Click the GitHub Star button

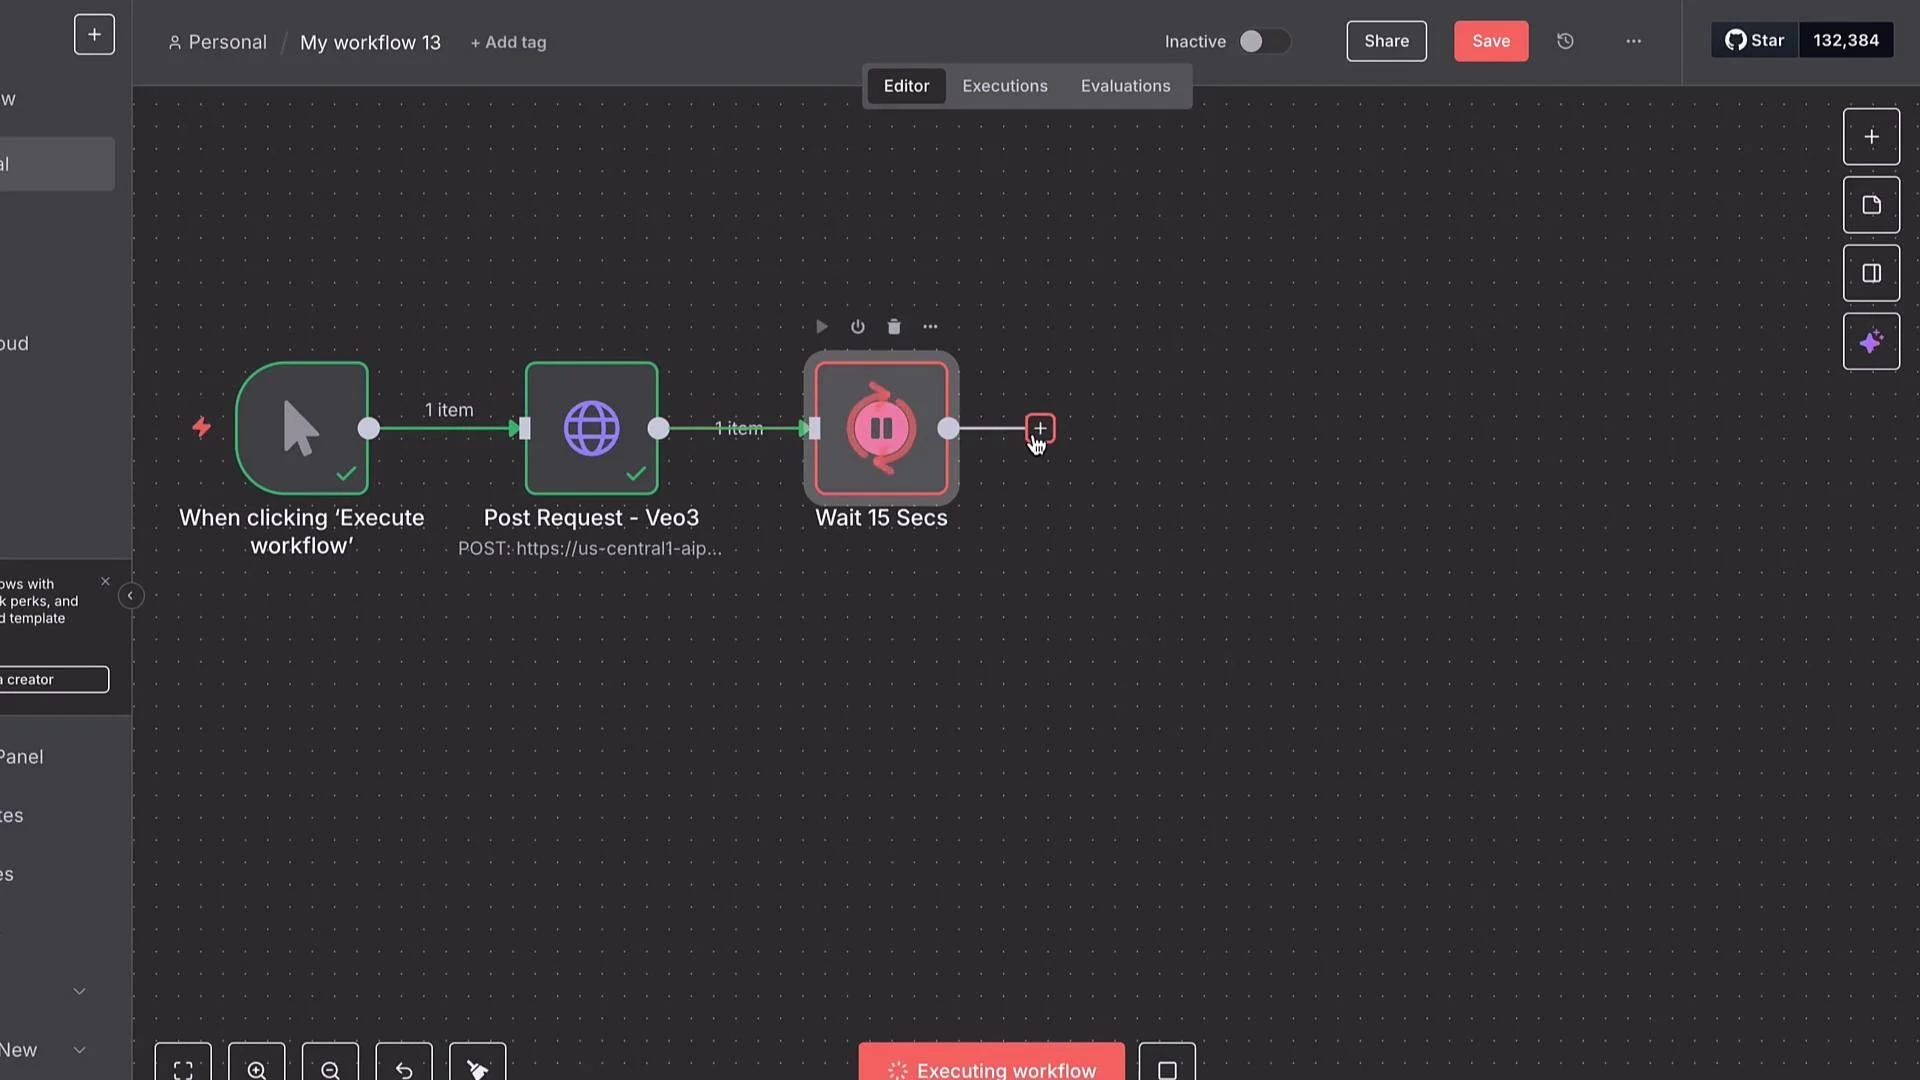coord(1755,40)
